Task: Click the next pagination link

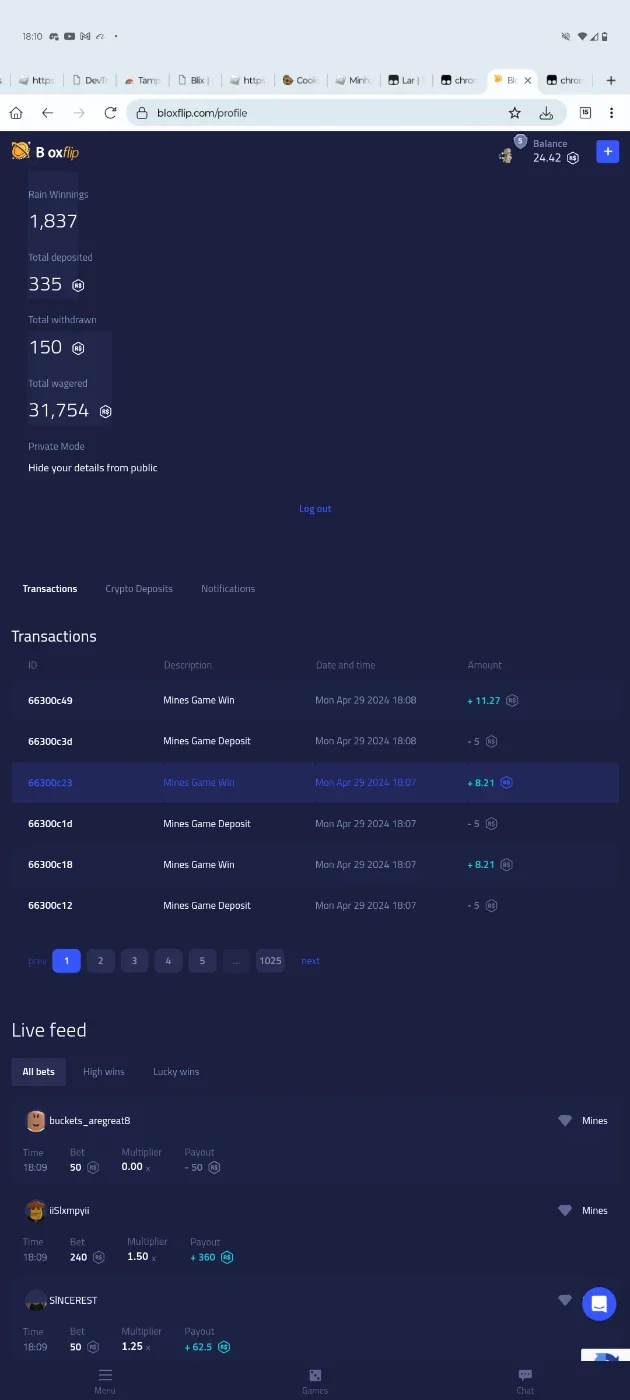Action: tap(311, 961)
